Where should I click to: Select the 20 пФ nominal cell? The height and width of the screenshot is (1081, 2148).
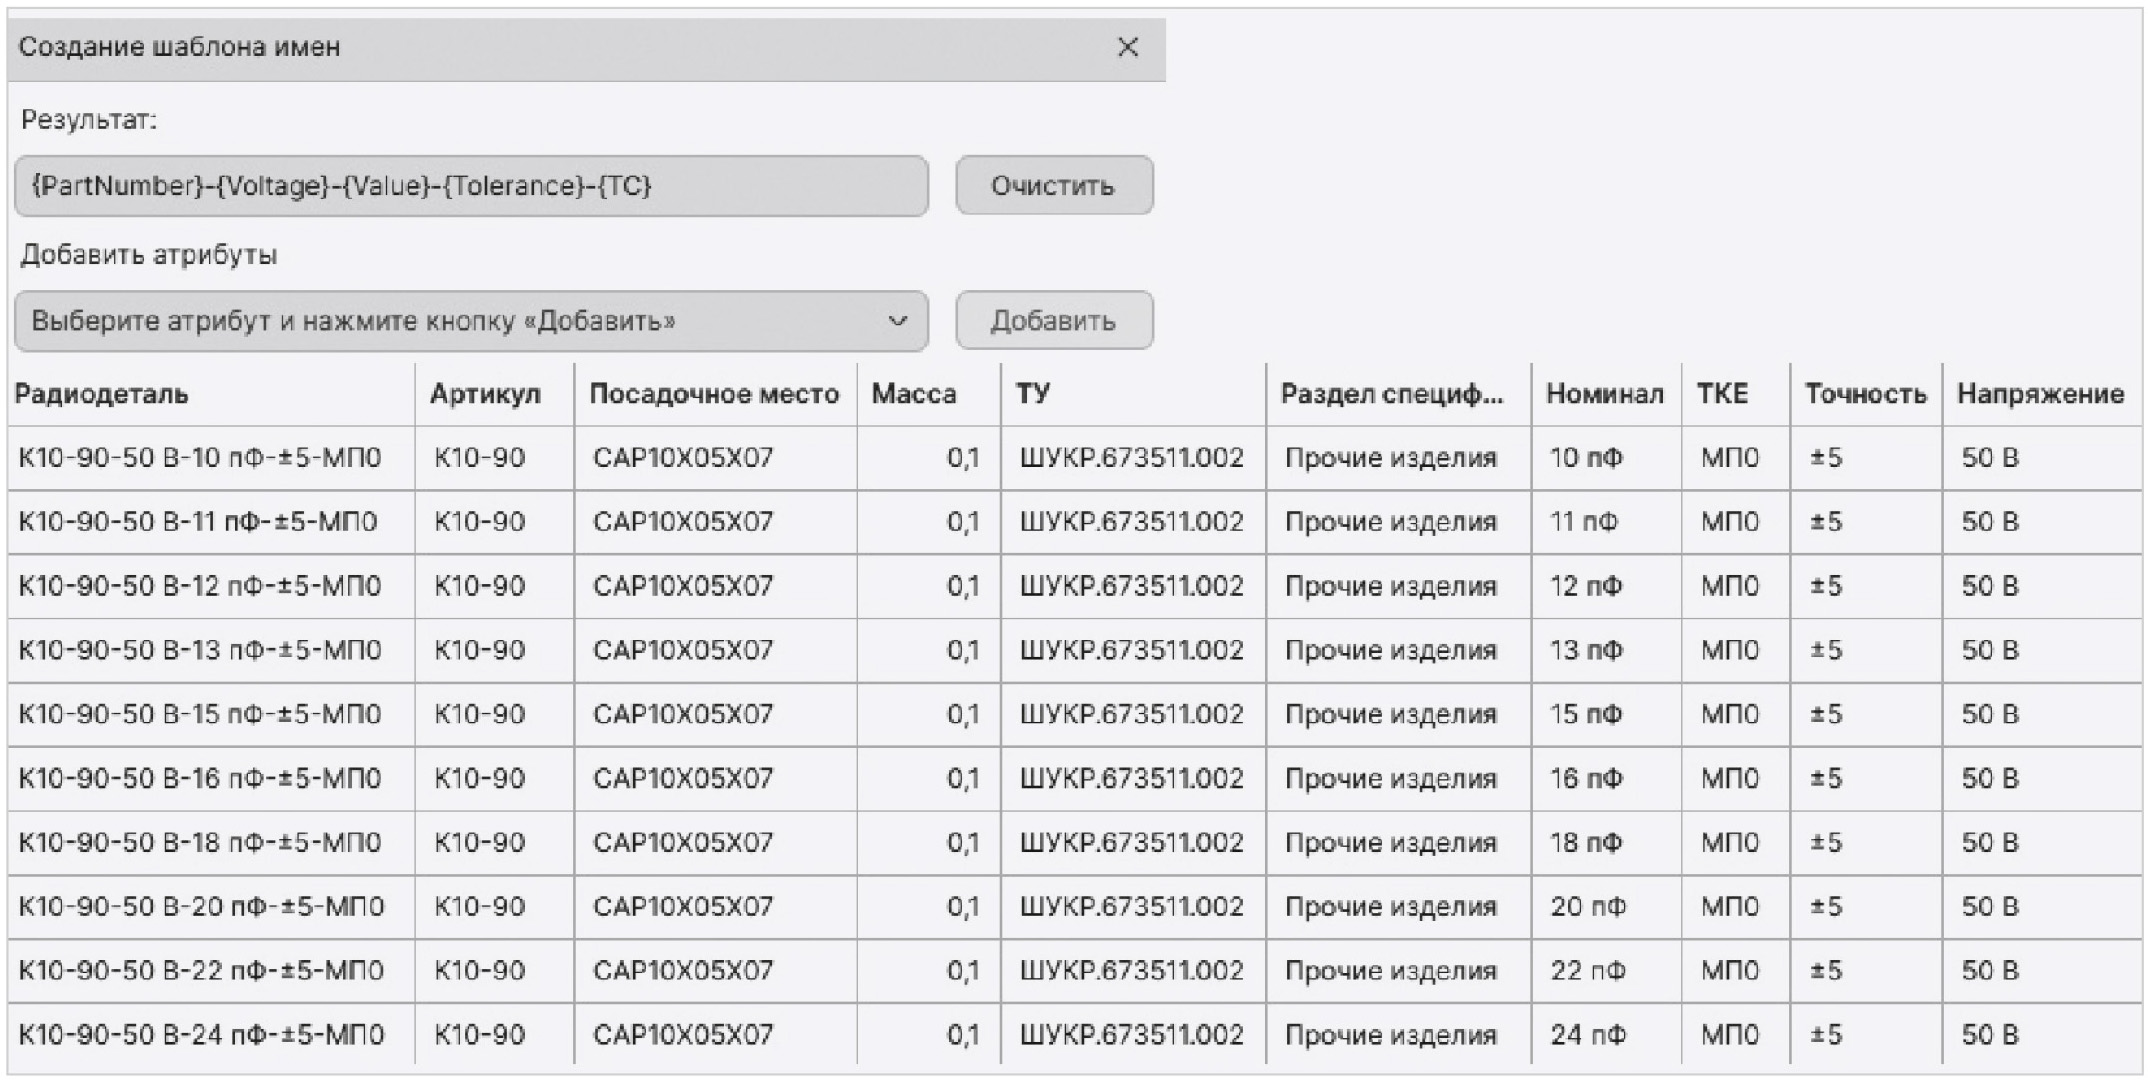[x=1588, y=907]
